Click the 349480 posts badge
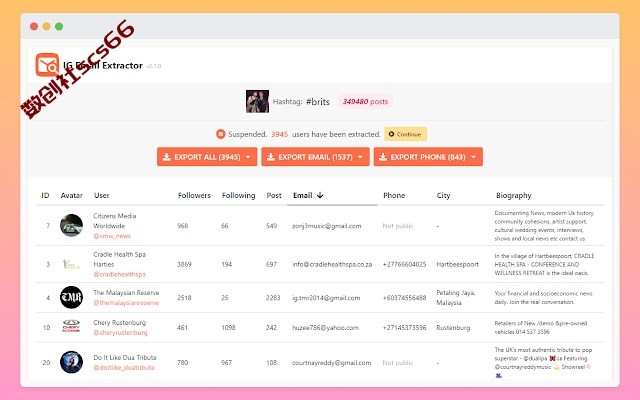640x400 pixels. pos(365,101)
